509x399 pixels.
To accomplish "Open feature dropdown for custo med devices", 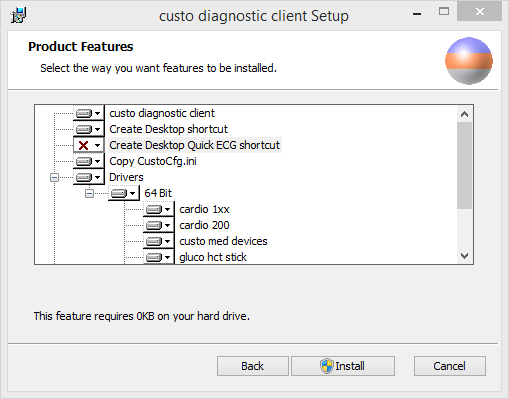I will point(158,241).
